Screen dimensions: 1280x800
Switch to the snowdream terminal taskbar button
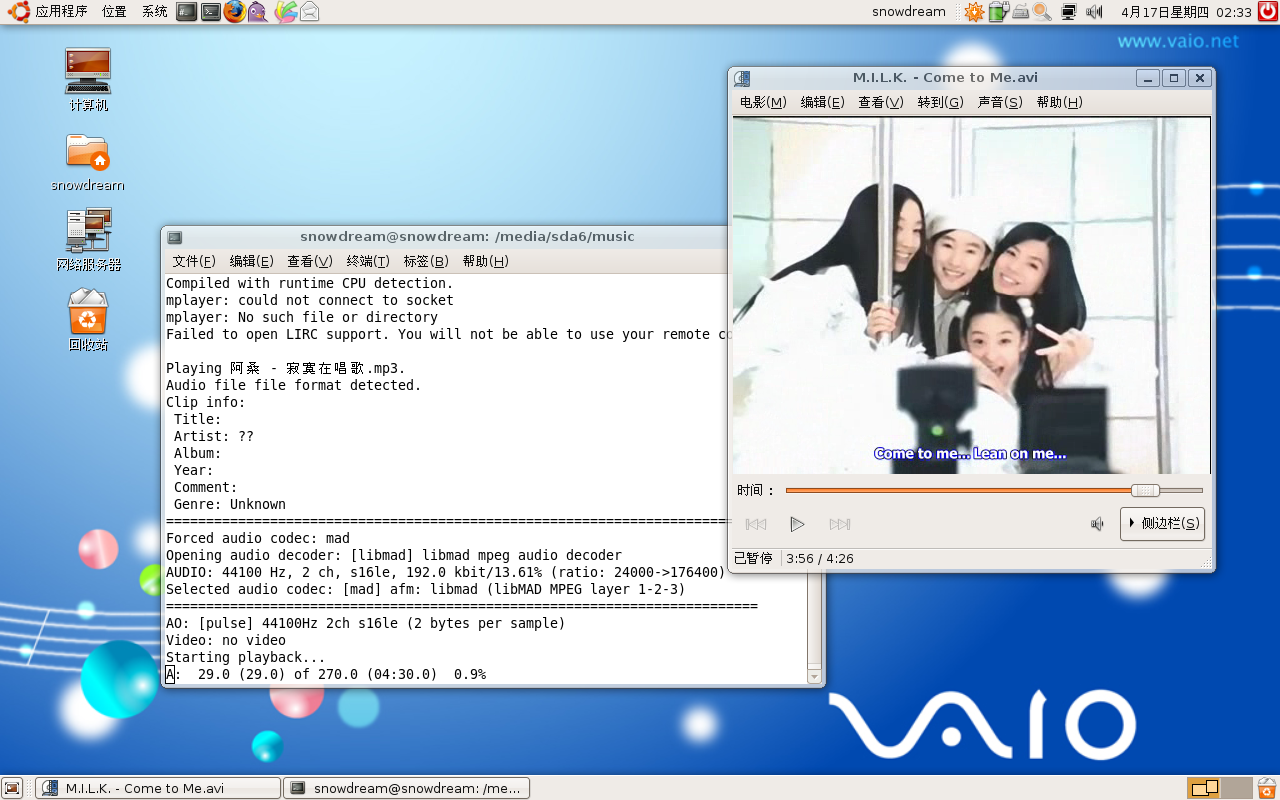click(406, 788)
